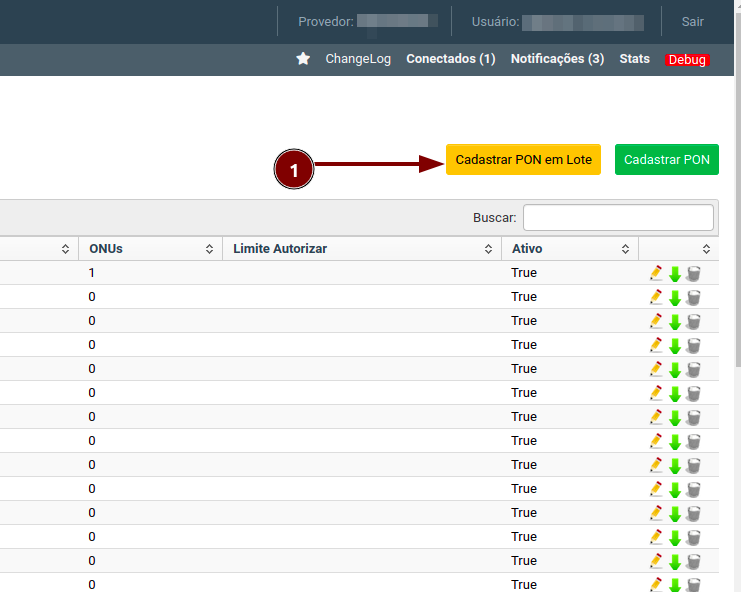Focus the Buscar search input field

618,217
